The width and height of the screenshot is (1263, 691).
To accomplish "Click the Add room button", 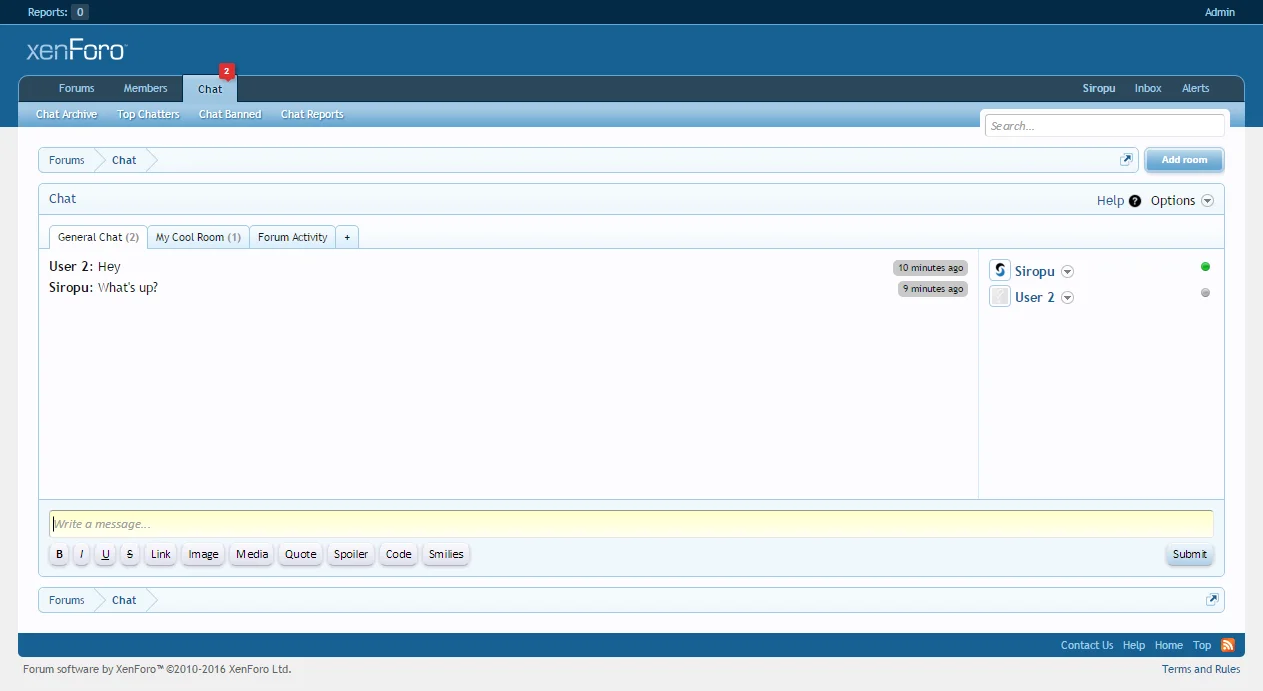I will click(x=1184, y=160).
